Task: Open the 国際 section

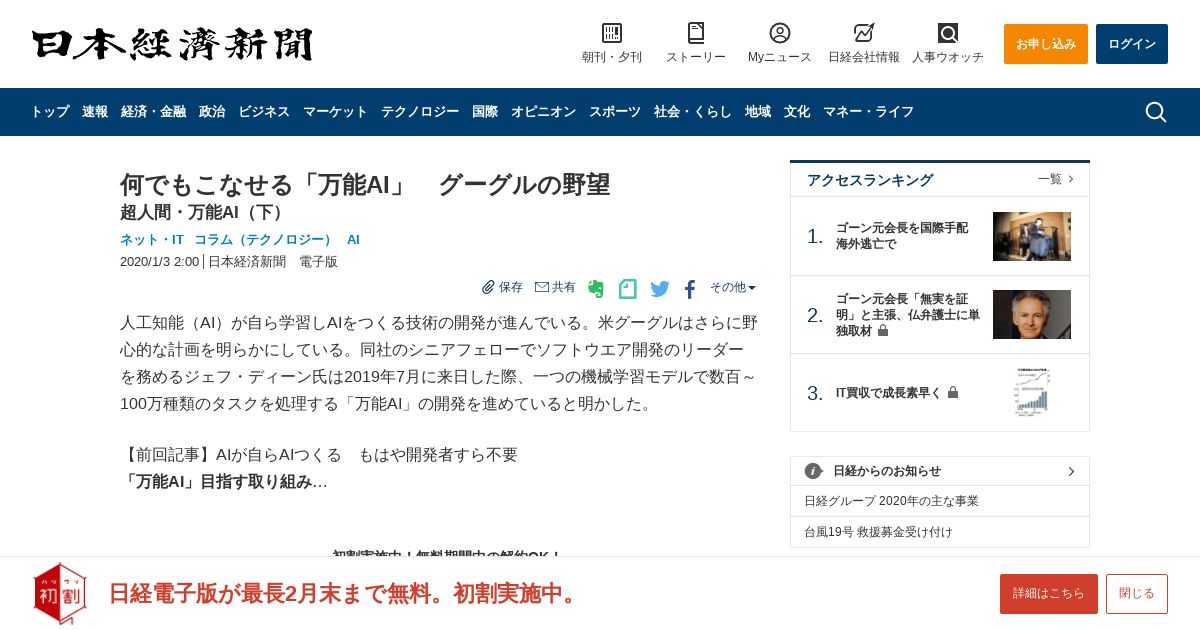Action: pyautogui.click(x=485, y=112)
